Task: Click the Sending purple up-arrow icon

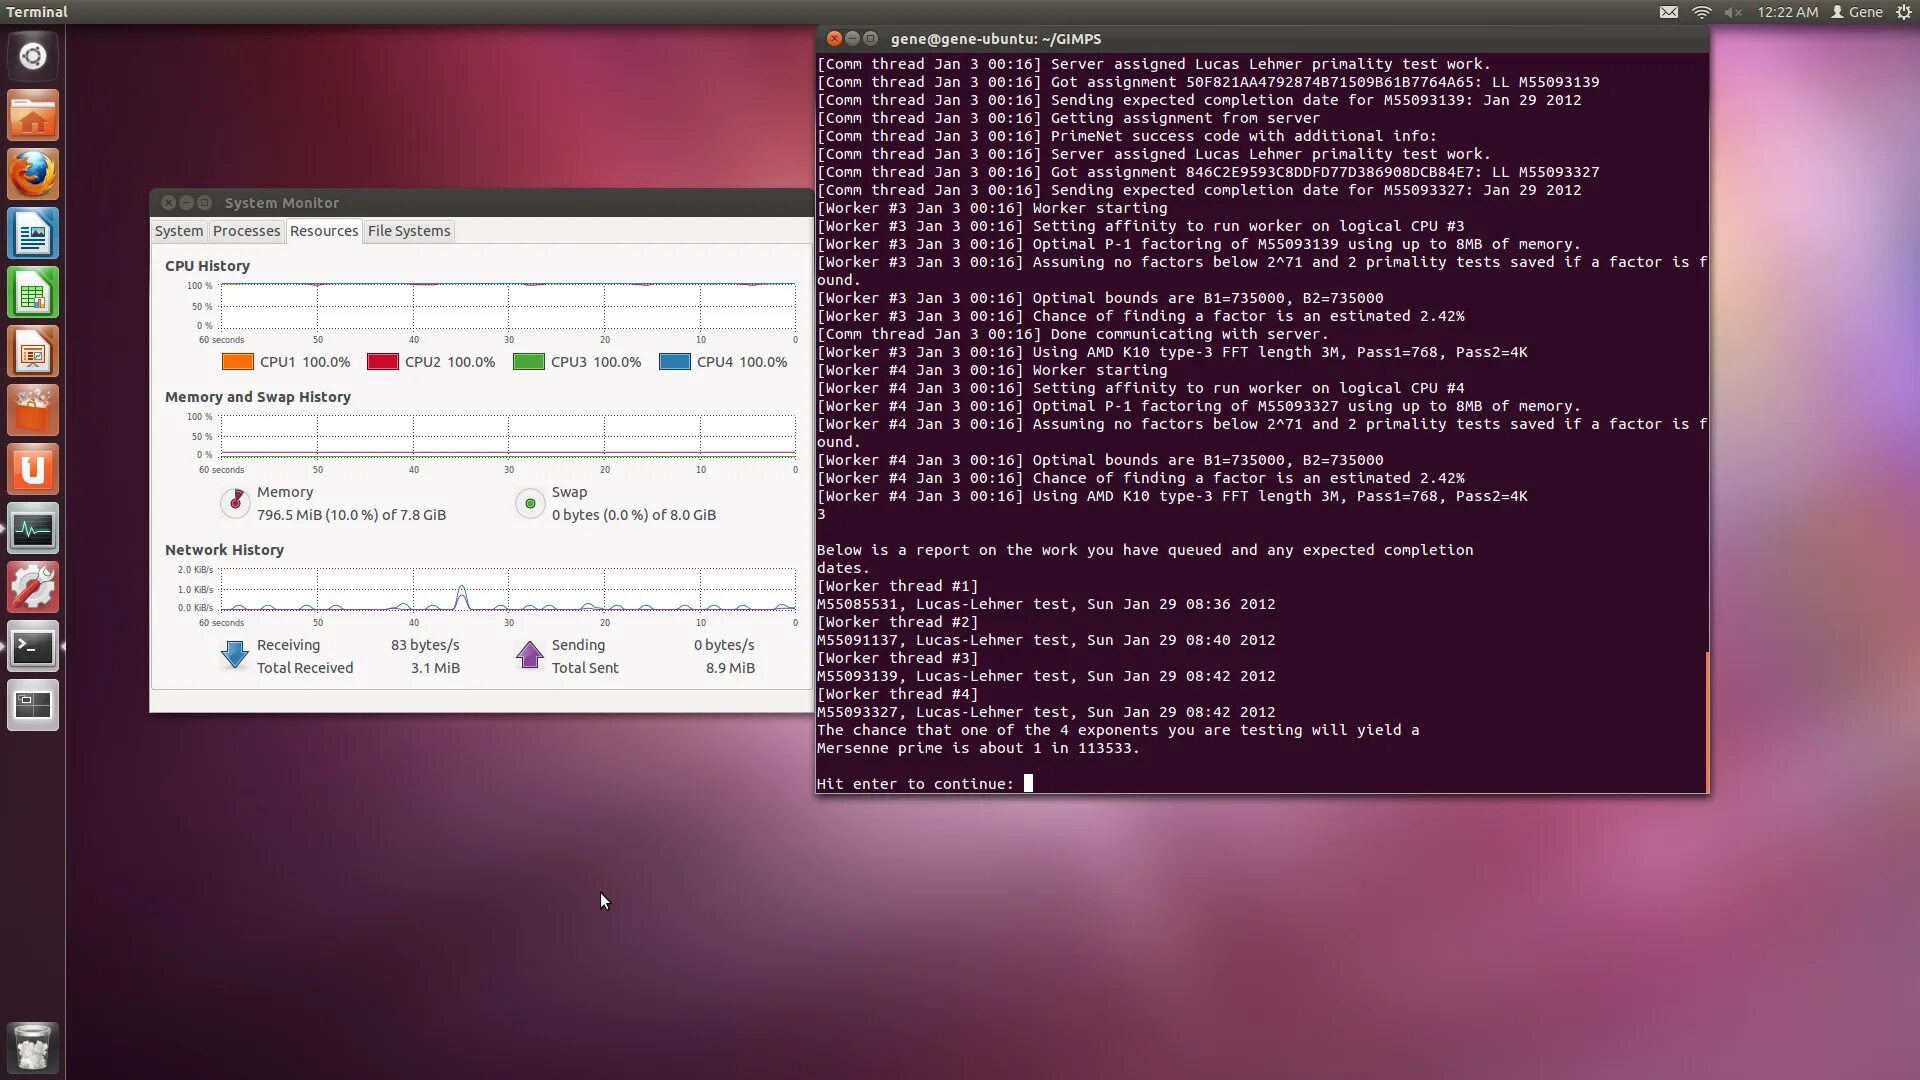Action: (x=530, y=655)
